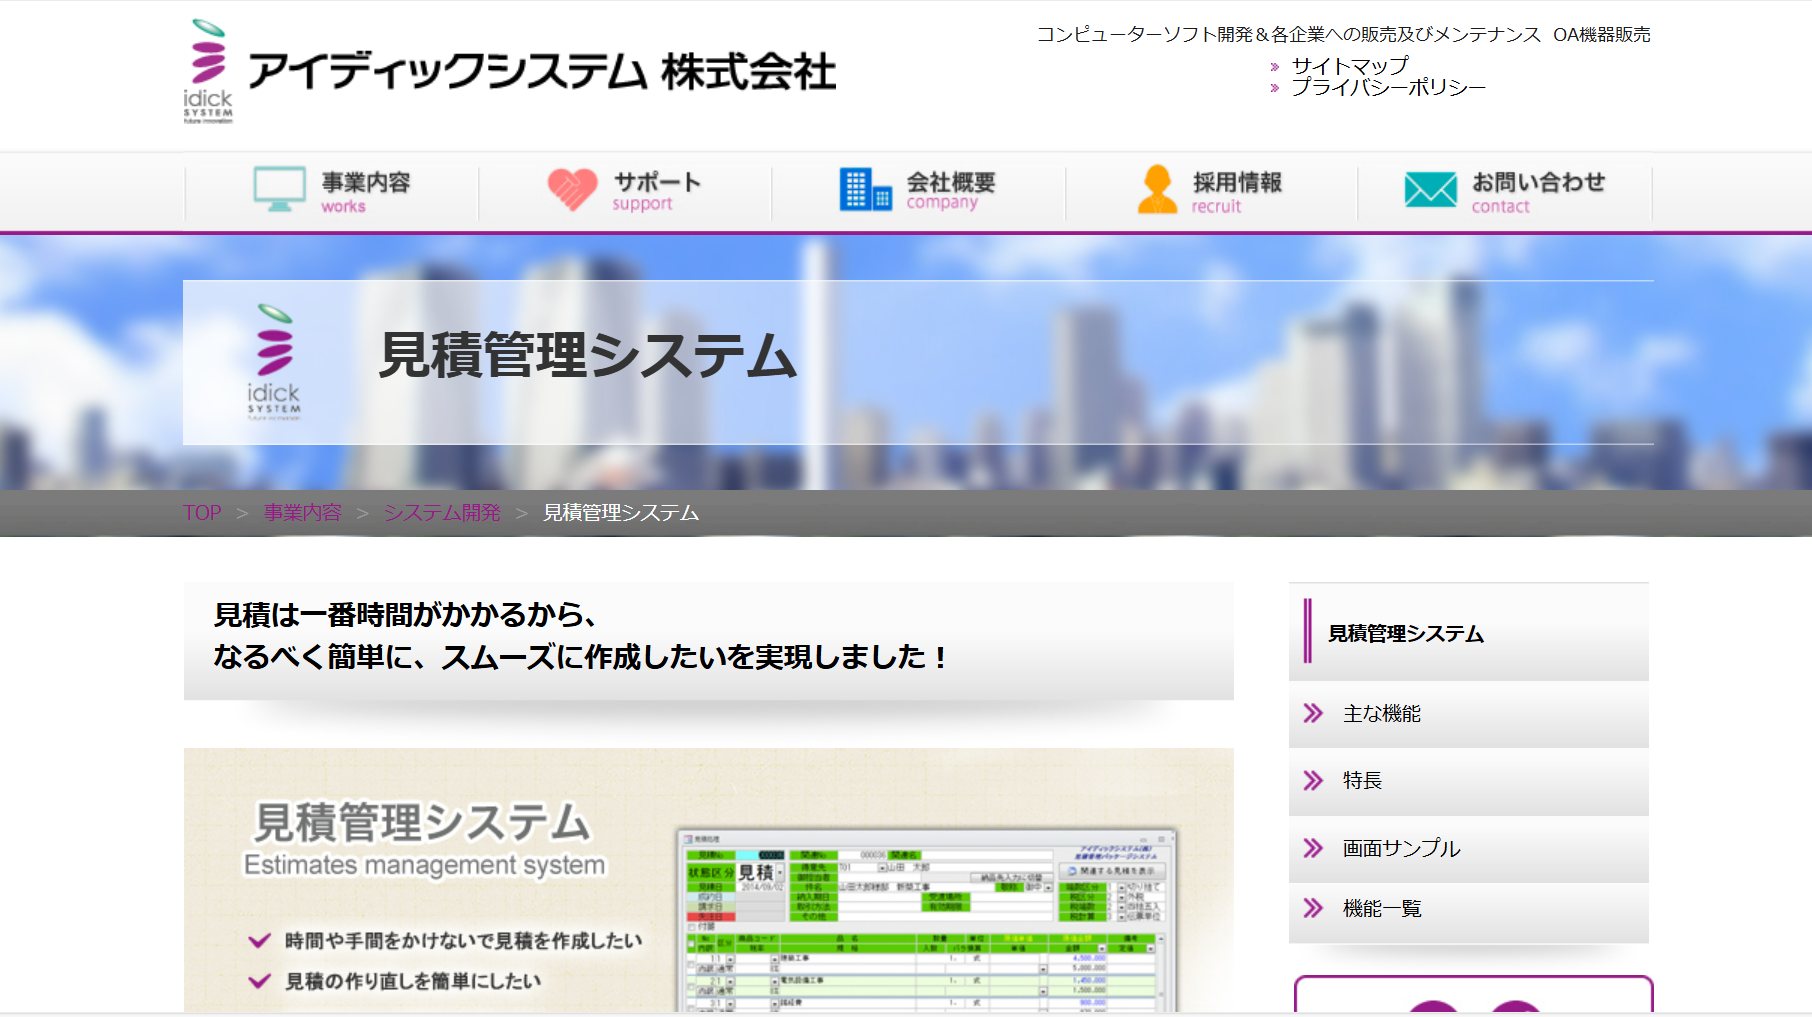
Task: Click the idick SYSTEM logo in header
Action: 208,71
